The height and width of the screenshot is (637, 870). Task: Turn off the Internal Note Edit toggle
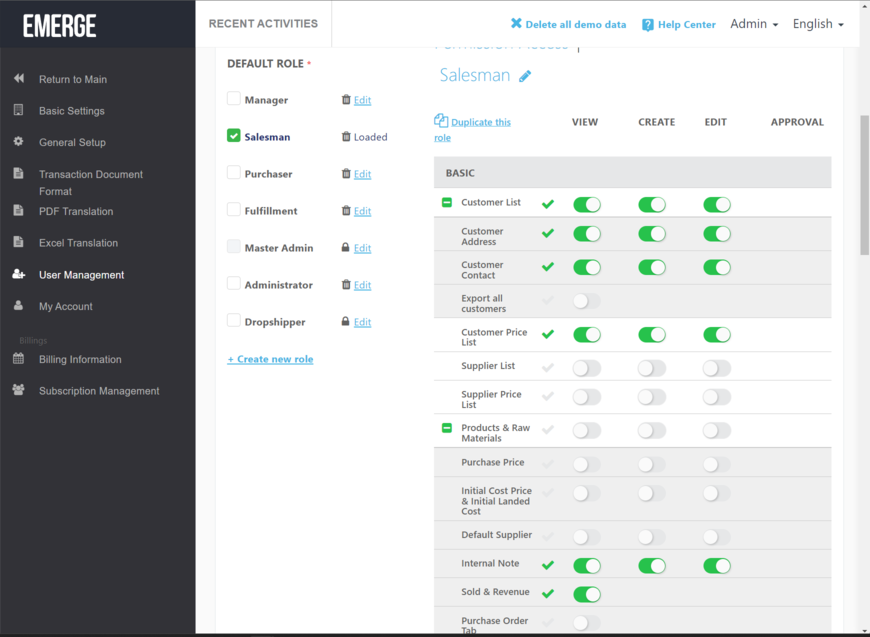tap(717, 566)
